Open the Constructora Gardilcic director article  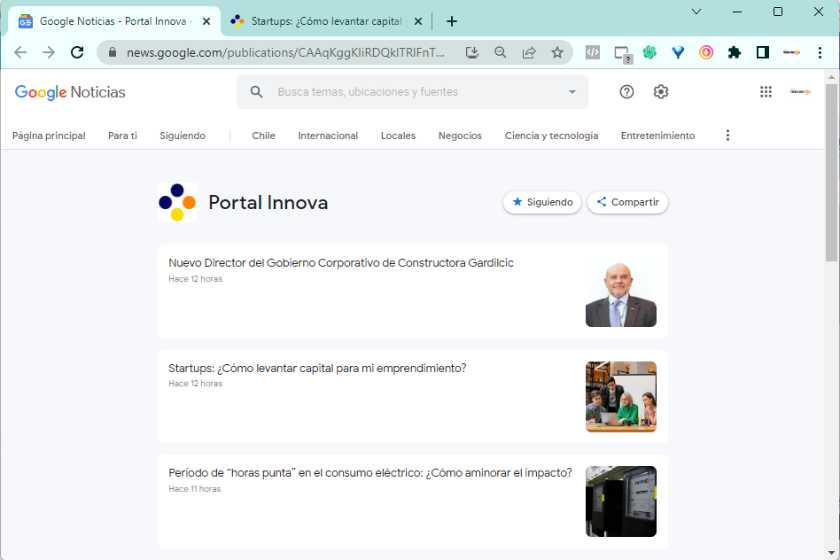(341, 263)
